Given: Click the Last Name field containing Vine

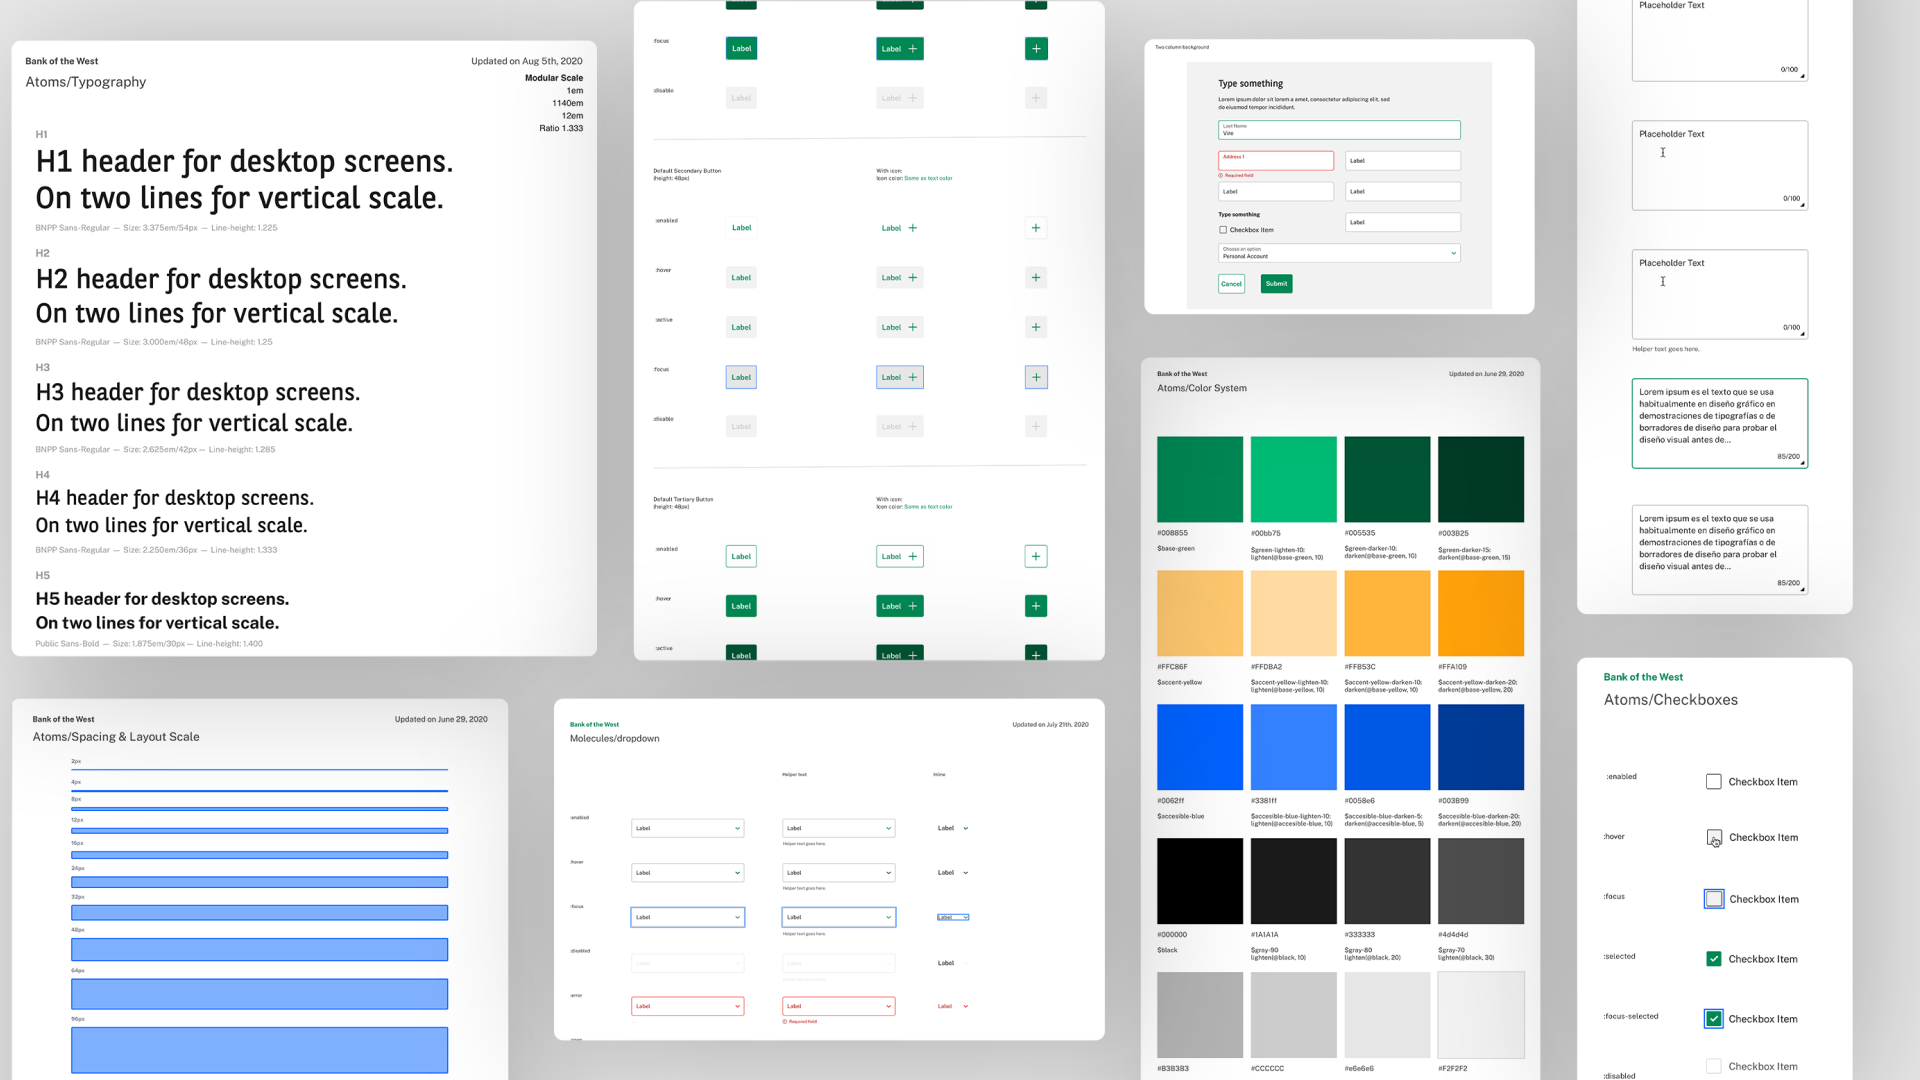Looking at the screenshot, I should [x=1338, y=130].
